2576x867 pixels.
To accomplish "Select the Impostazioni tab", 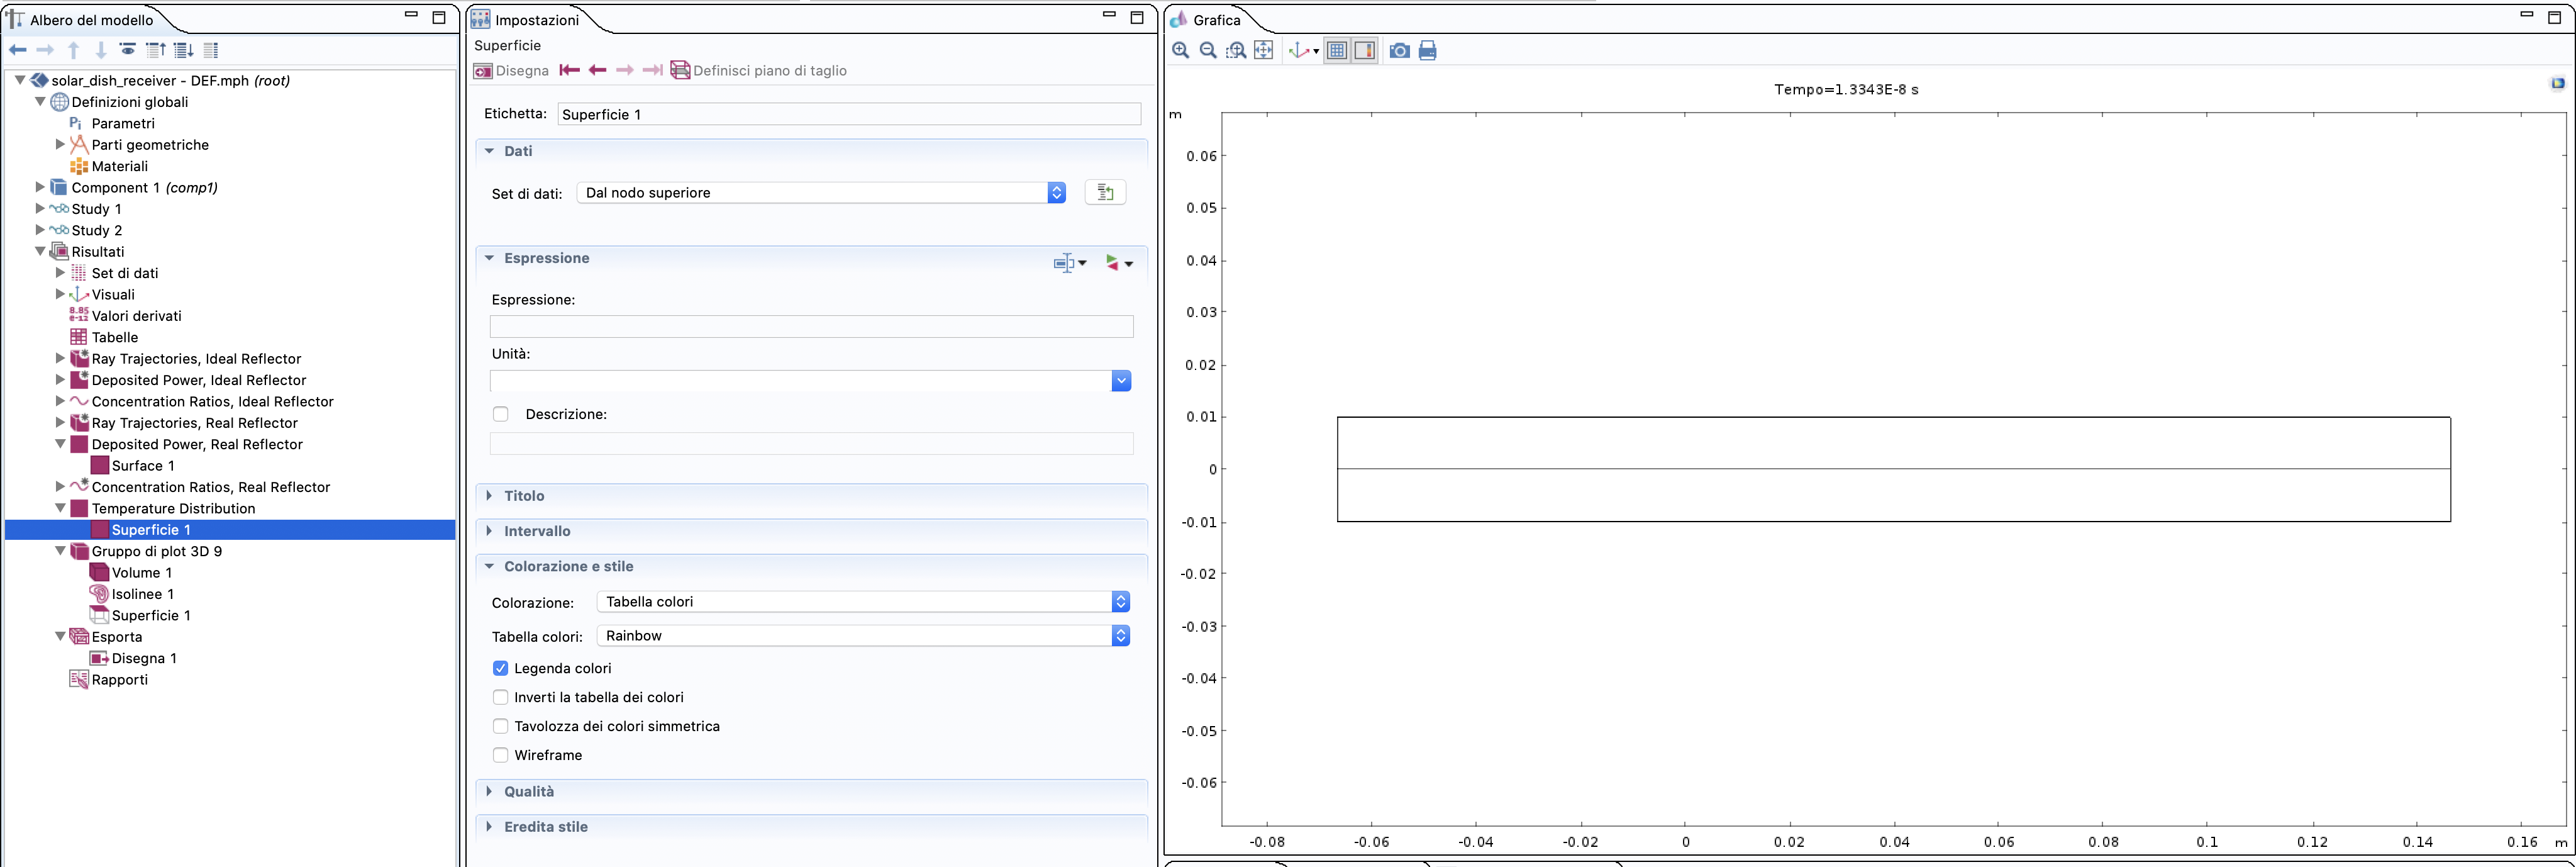I will [536, 20].
